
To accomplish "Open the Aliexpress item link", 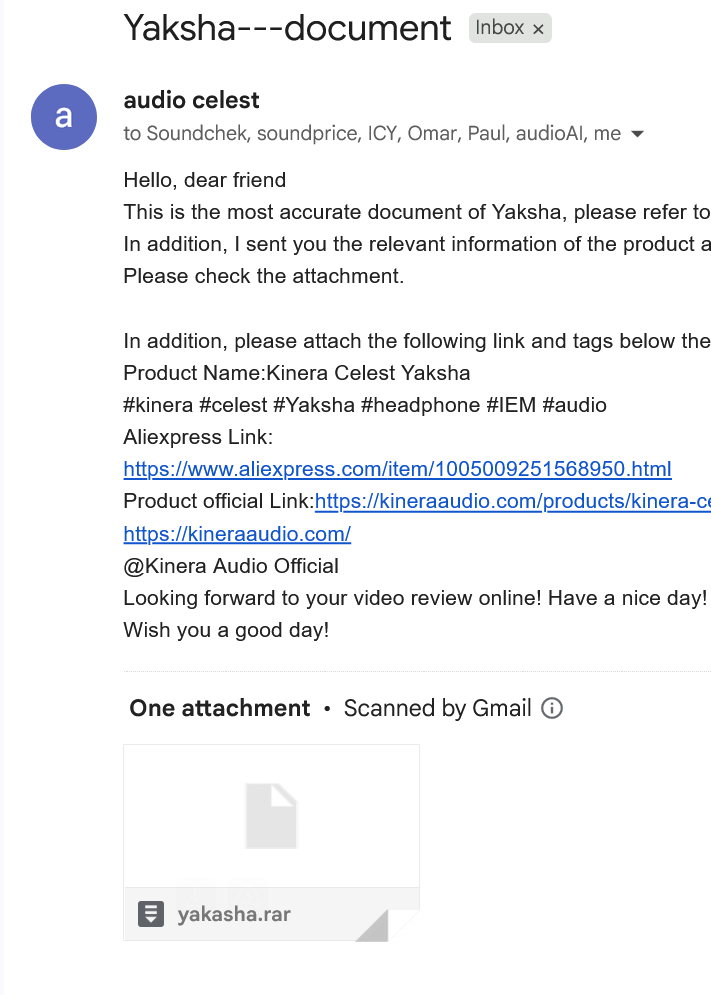I will 397,469.
